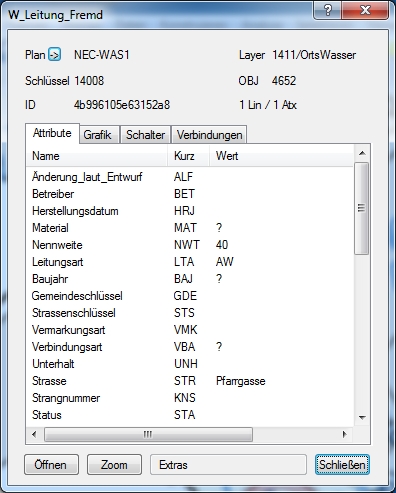This screenshot has height=493, width=396.
Task: Click the vertical scrollbar up arrow
Action: [x=362, y=153]
